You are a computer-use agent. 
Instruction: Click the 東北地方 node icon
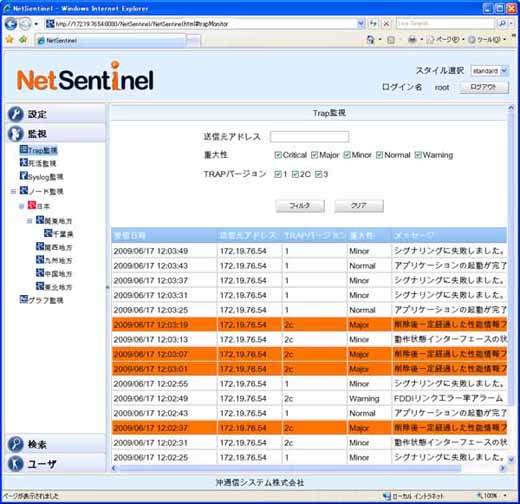[40, 286]
